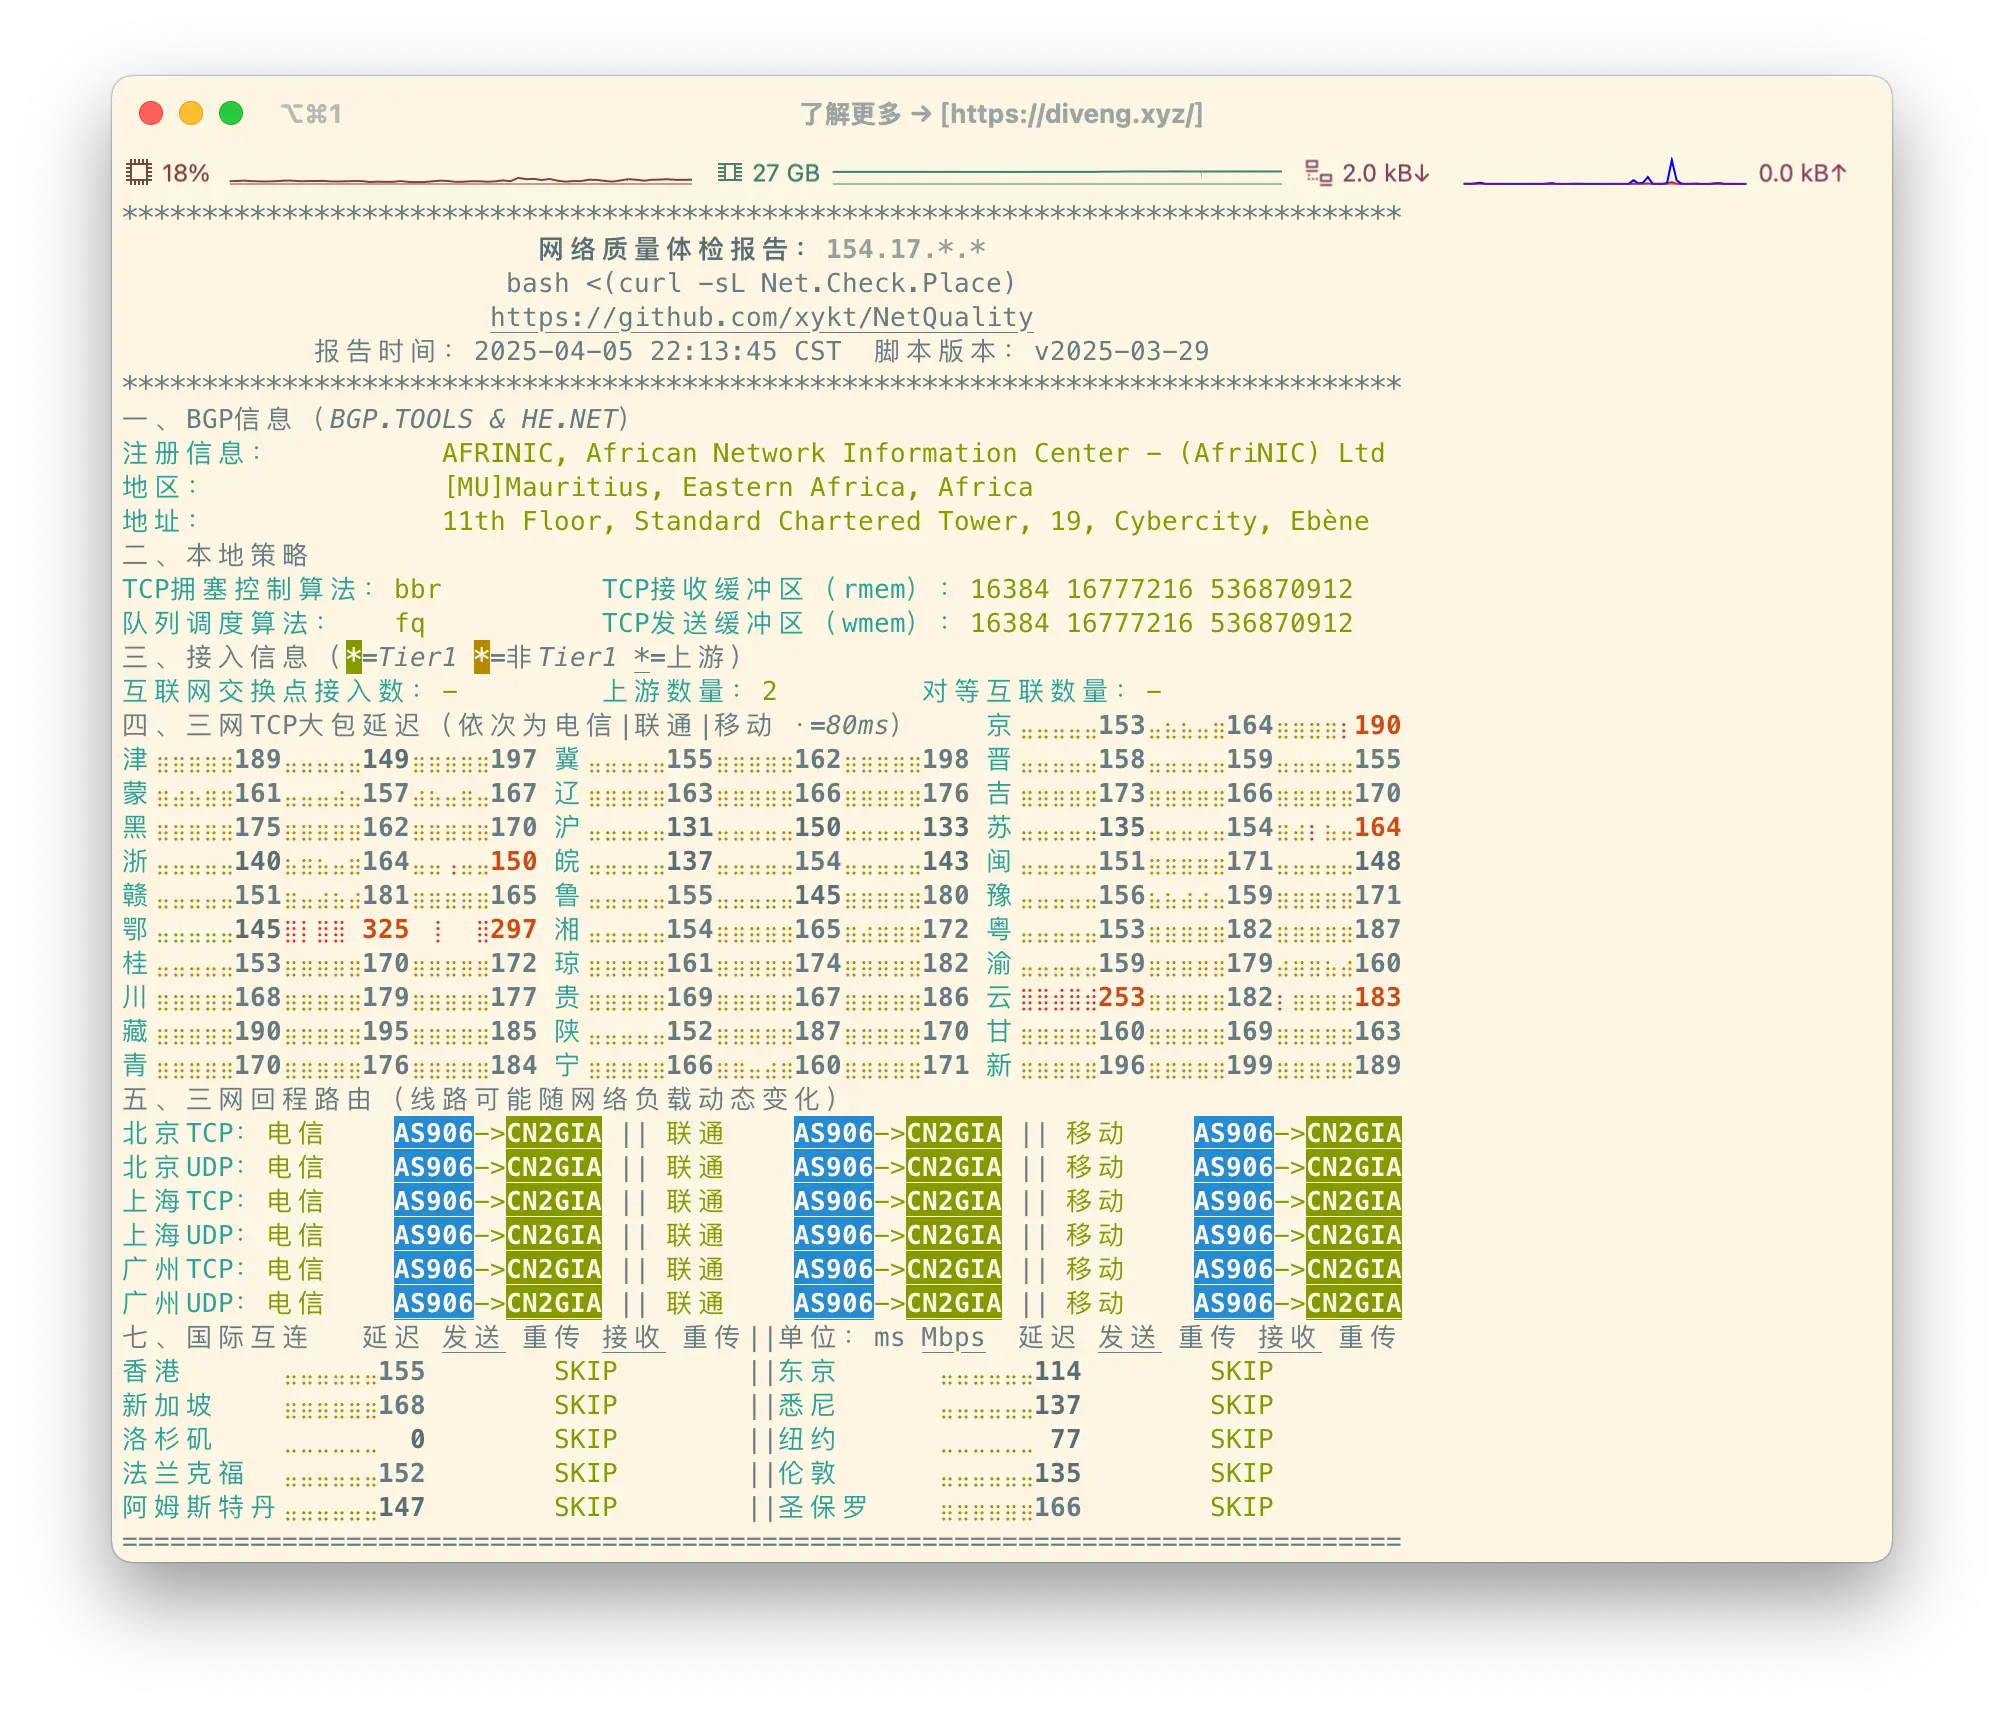Screen dimensions: 2004x1710
Task: Click the bbr congestion algorithm value
Action: coord(418,589)
